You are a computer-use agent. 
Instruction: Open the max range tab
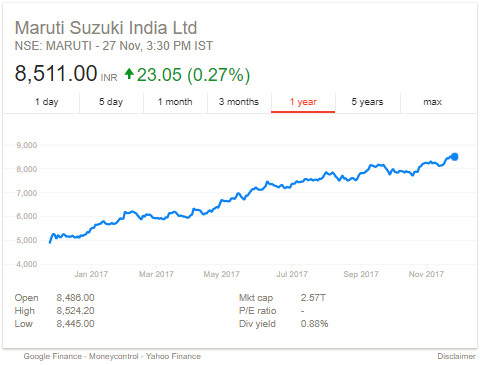[432, 102]
